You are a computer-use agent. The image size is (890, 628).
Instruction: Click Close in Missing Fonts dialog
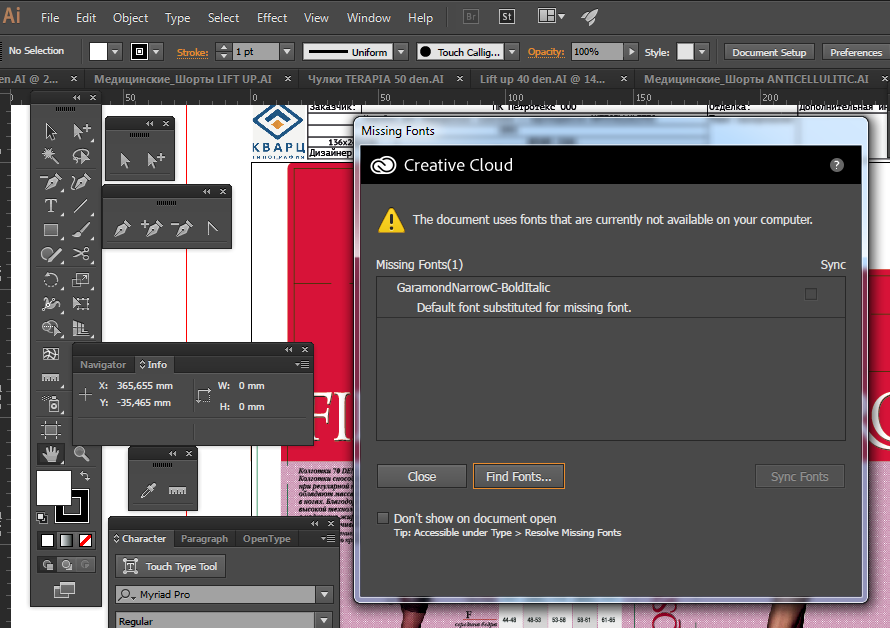422,476
